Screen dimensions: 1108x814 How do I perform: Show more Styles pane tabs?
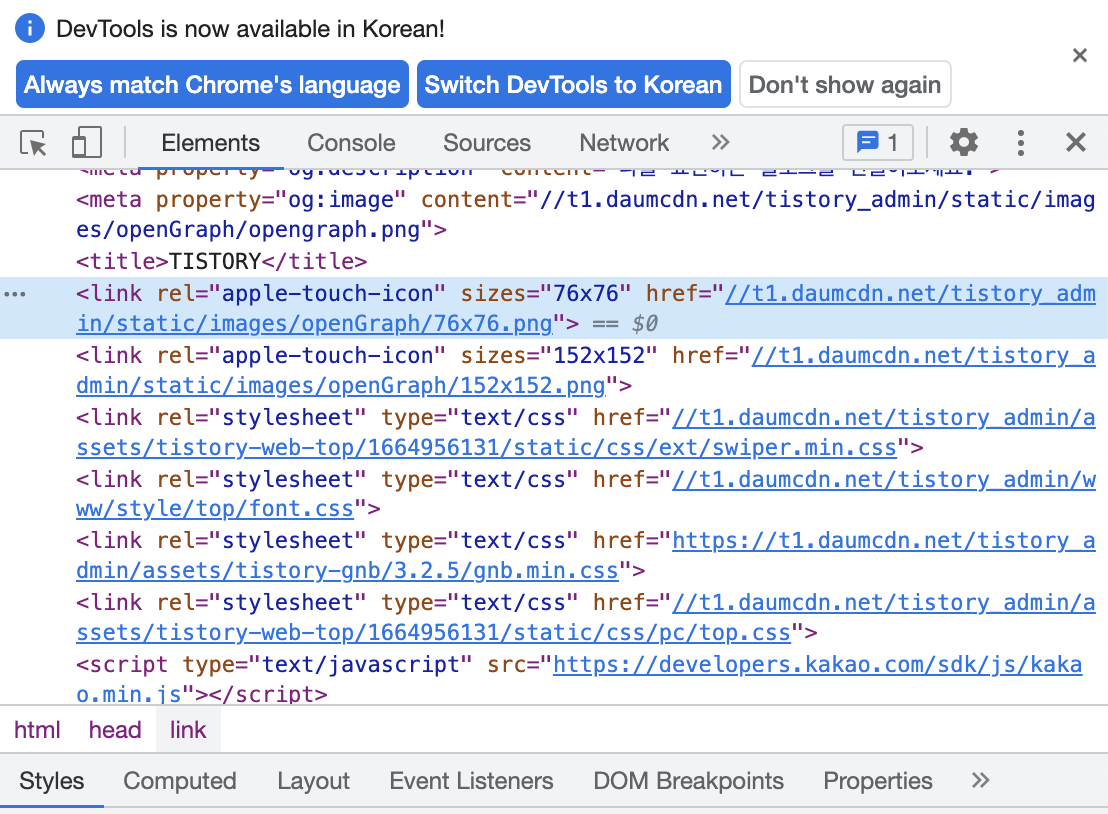point(980,781)
